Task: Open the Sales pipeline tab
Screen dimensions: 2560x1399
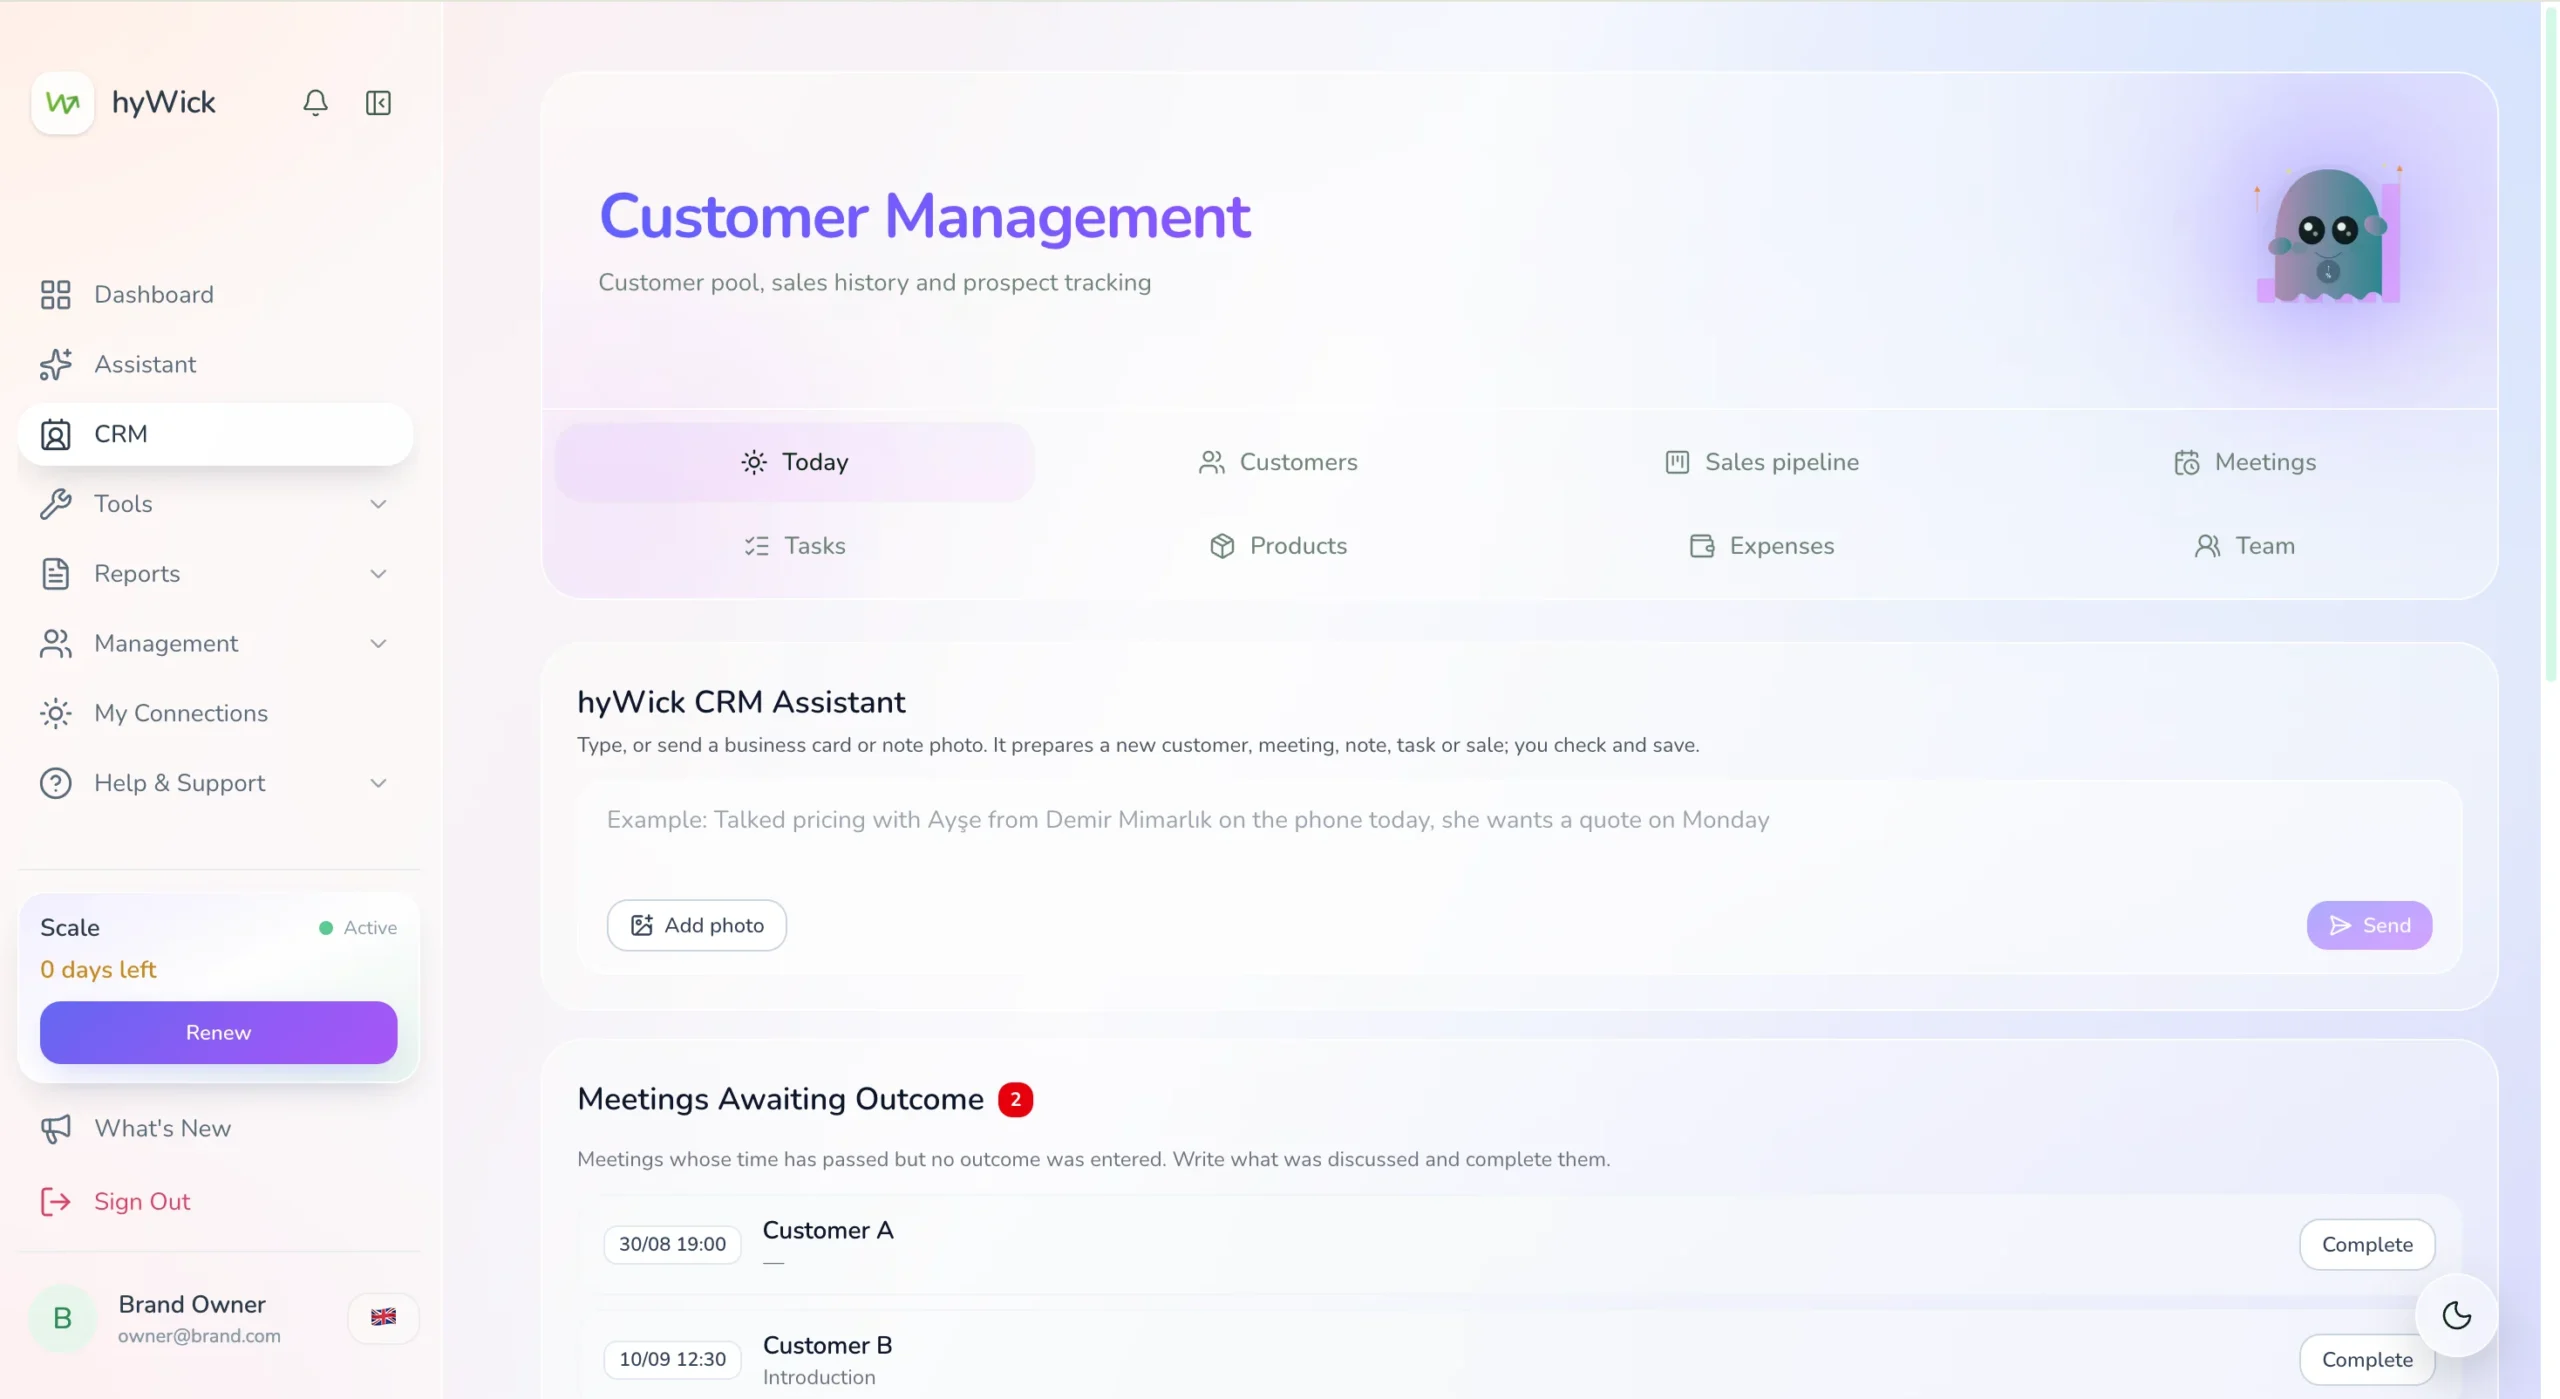Action: point(1761,462)
